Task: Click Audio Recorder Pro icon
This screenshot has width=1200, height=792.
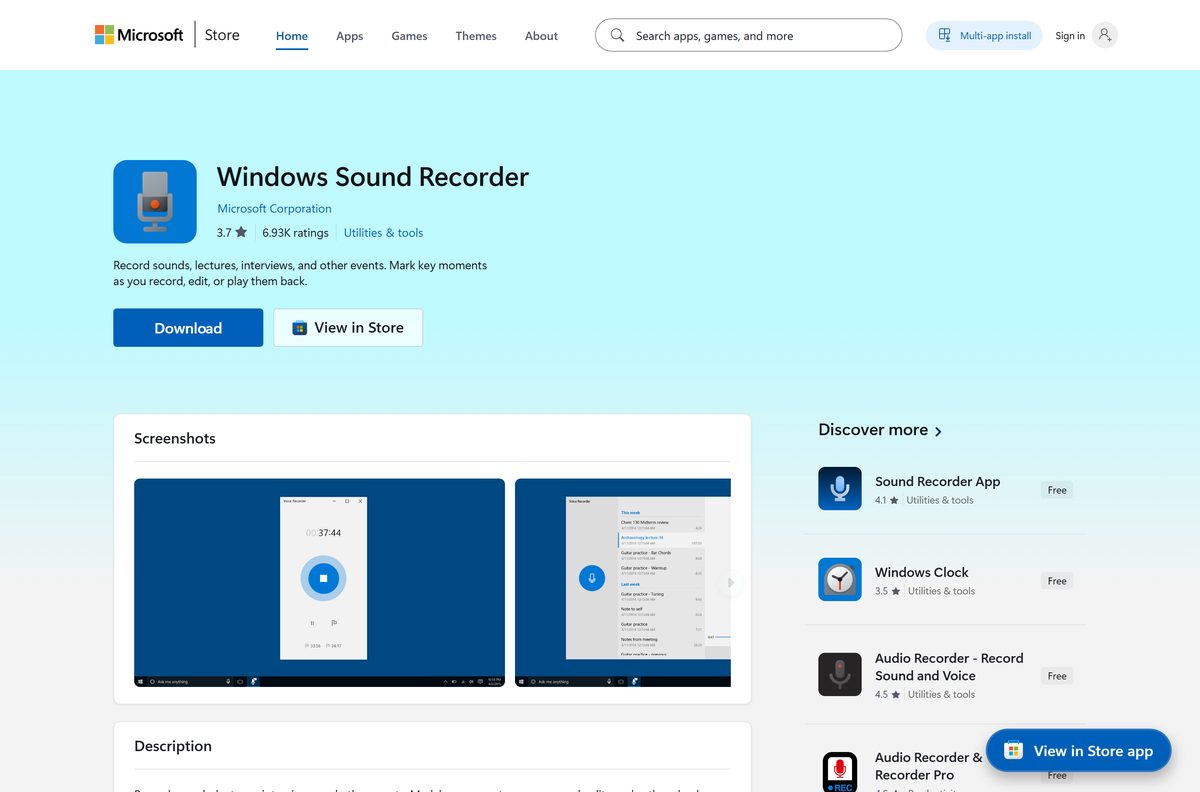Action: click(840, 773)
